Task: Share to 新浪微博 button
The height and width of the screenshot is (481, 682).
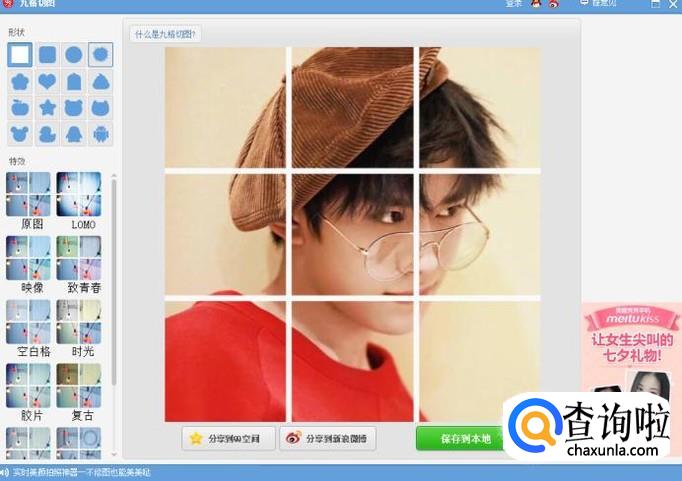Action: (x=328, y=438)
